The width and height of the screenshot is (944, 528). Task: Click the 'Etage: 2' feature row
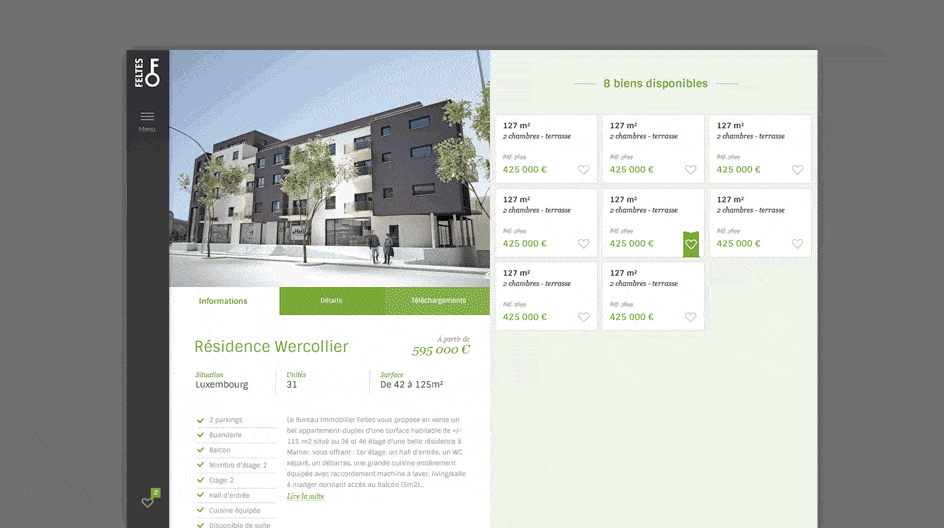[236, 480]
